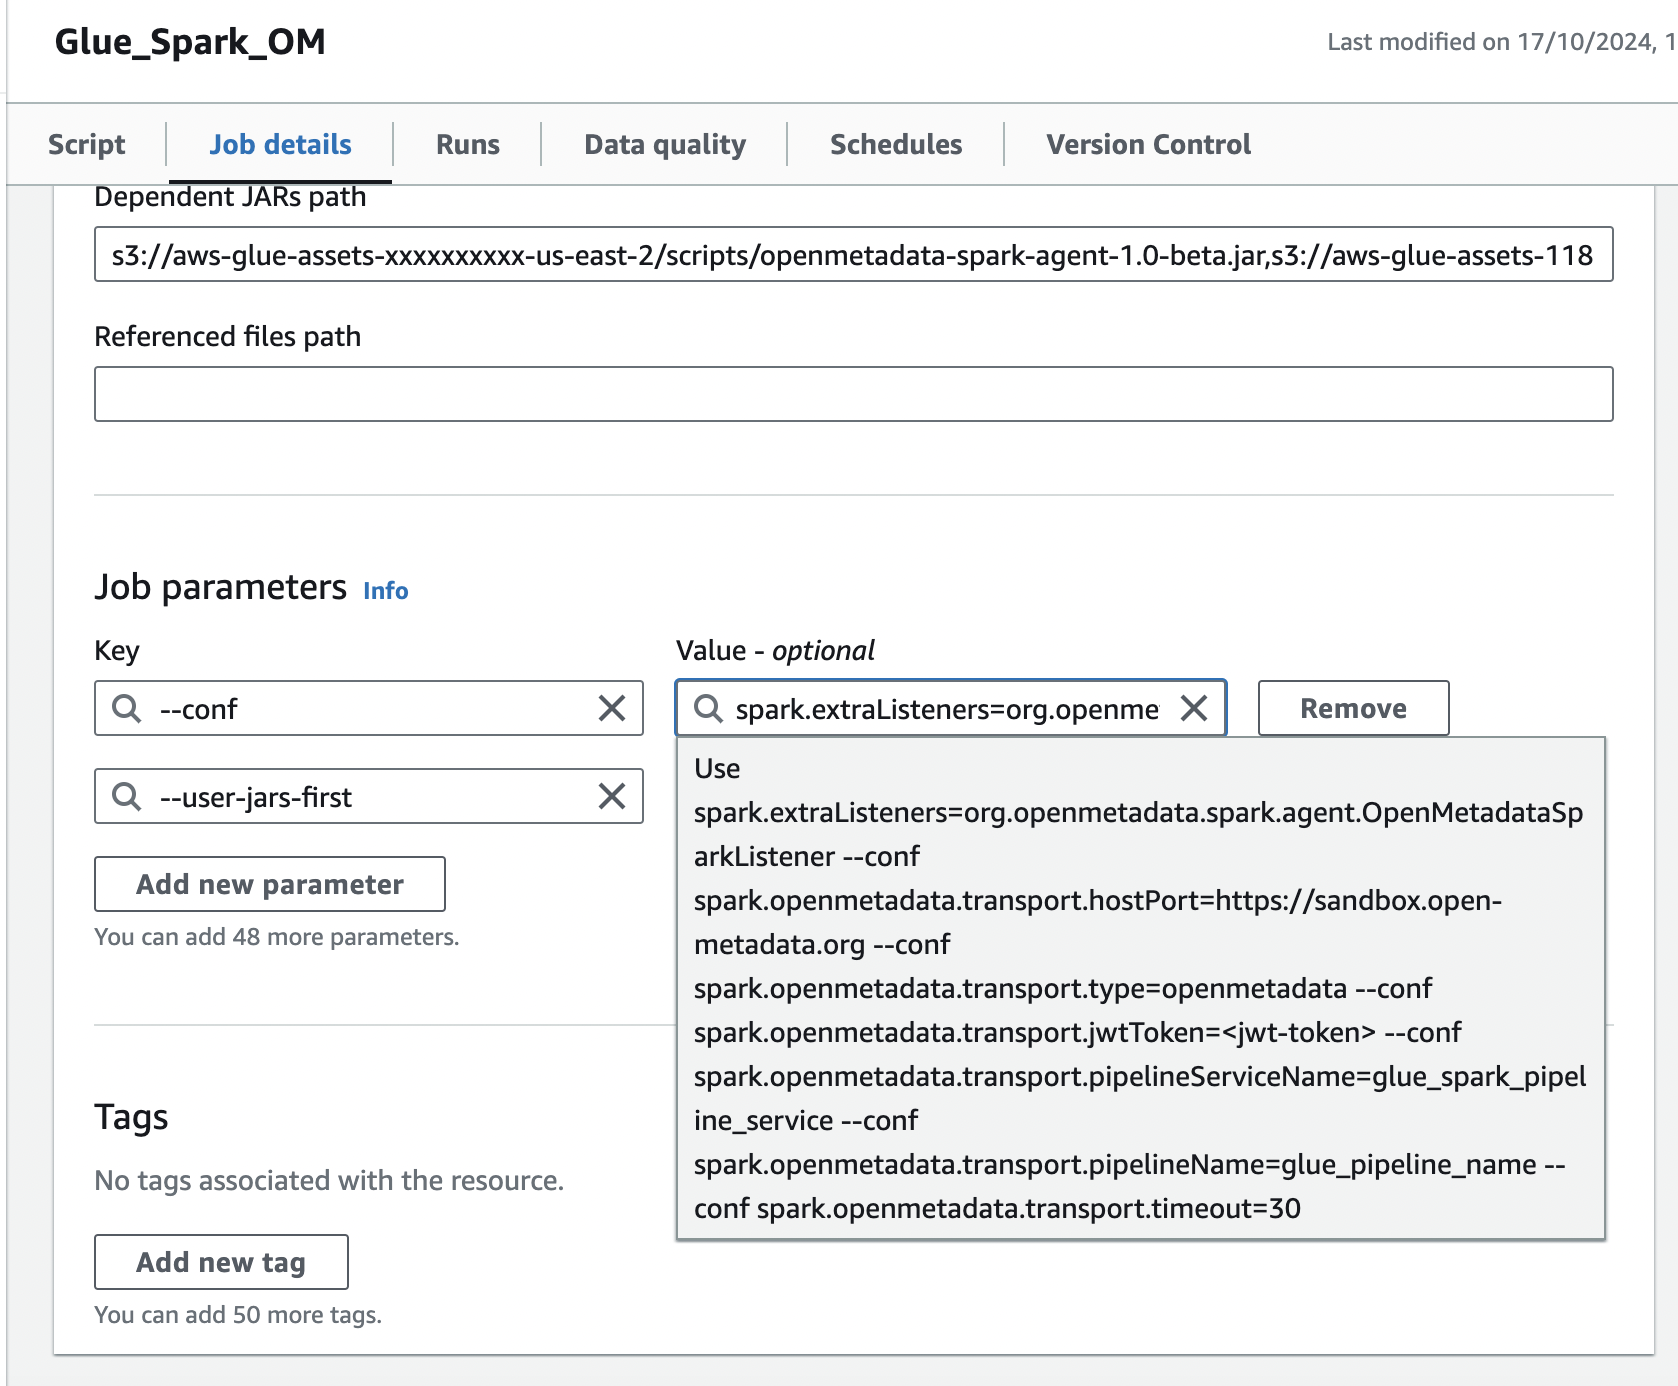Click the magnifier icon in the Value field
The image size is (1678, 1386).
(x=711, y=709)
